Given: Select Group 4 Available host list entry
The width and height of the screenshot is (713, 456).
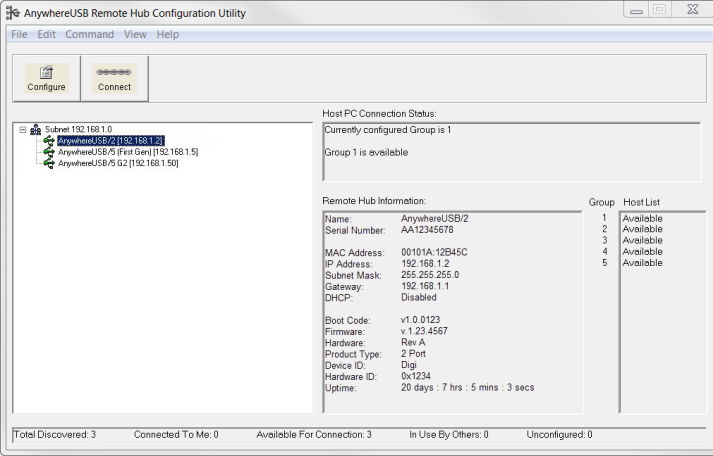Looking at the screenshot, I should [x=642, y=252].
